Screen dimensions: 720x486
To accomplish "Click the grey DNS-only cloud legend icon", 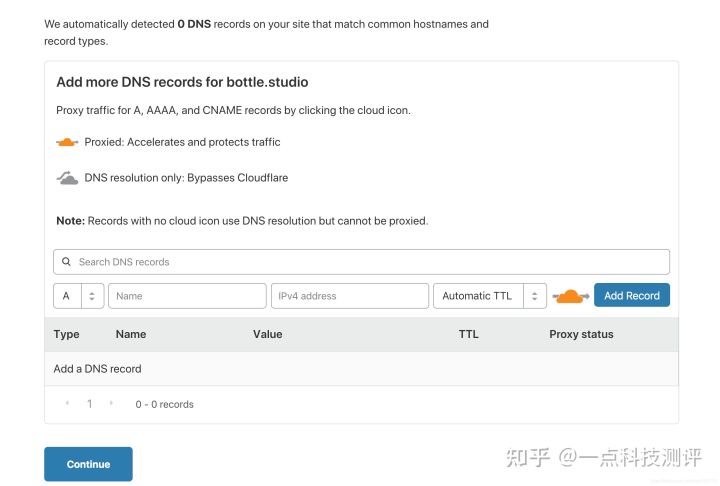I will [x=67, y=178].
